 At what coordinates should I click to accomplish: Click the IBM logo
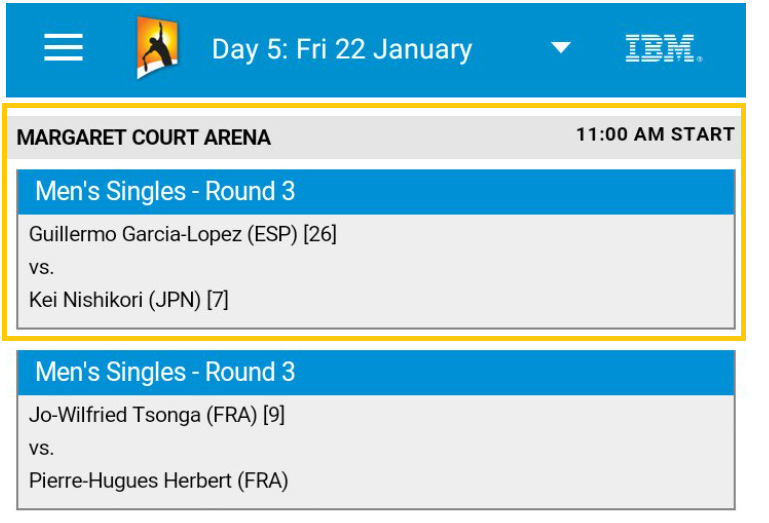pyautogui.click(x=664, y=49)
